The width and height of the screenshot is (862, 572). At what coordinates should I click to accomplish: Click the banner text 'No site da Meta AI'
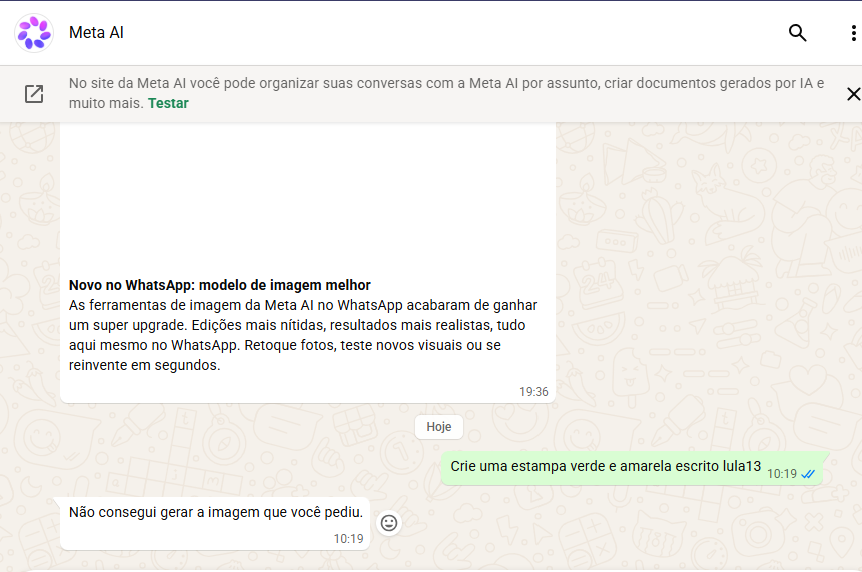[446, 93]
